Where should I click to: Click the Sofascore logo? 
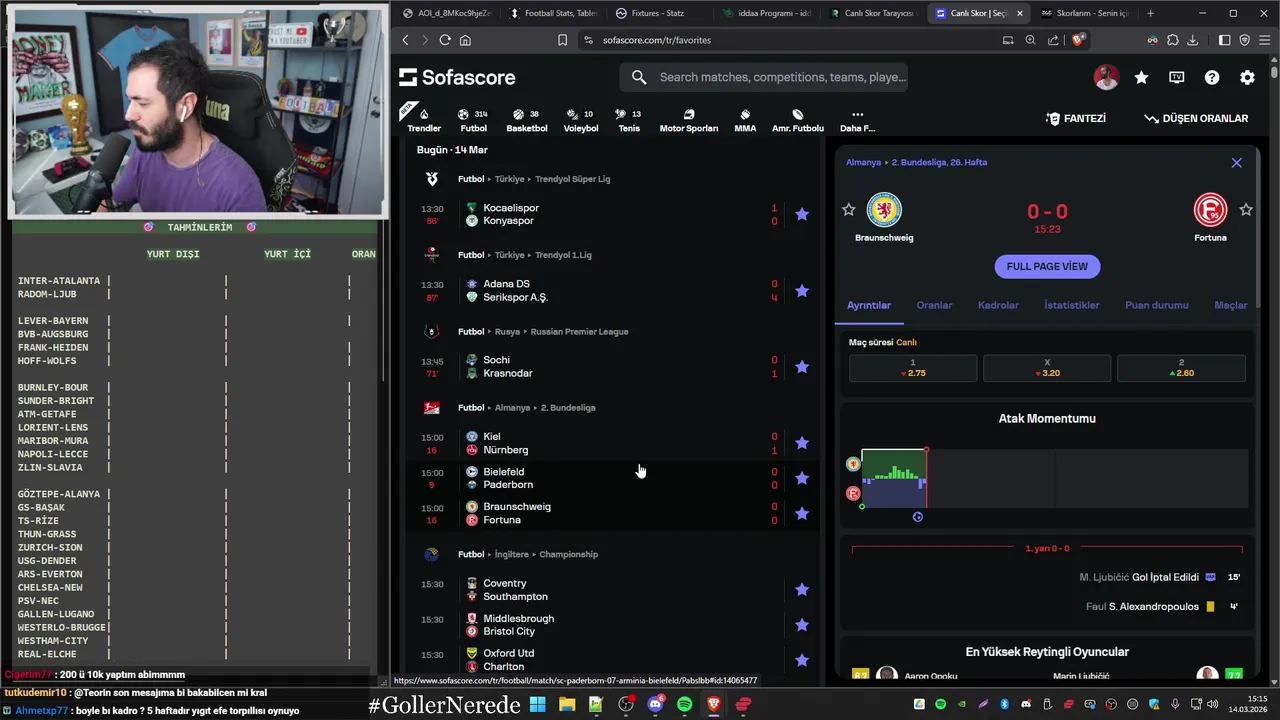pos(457,77)
